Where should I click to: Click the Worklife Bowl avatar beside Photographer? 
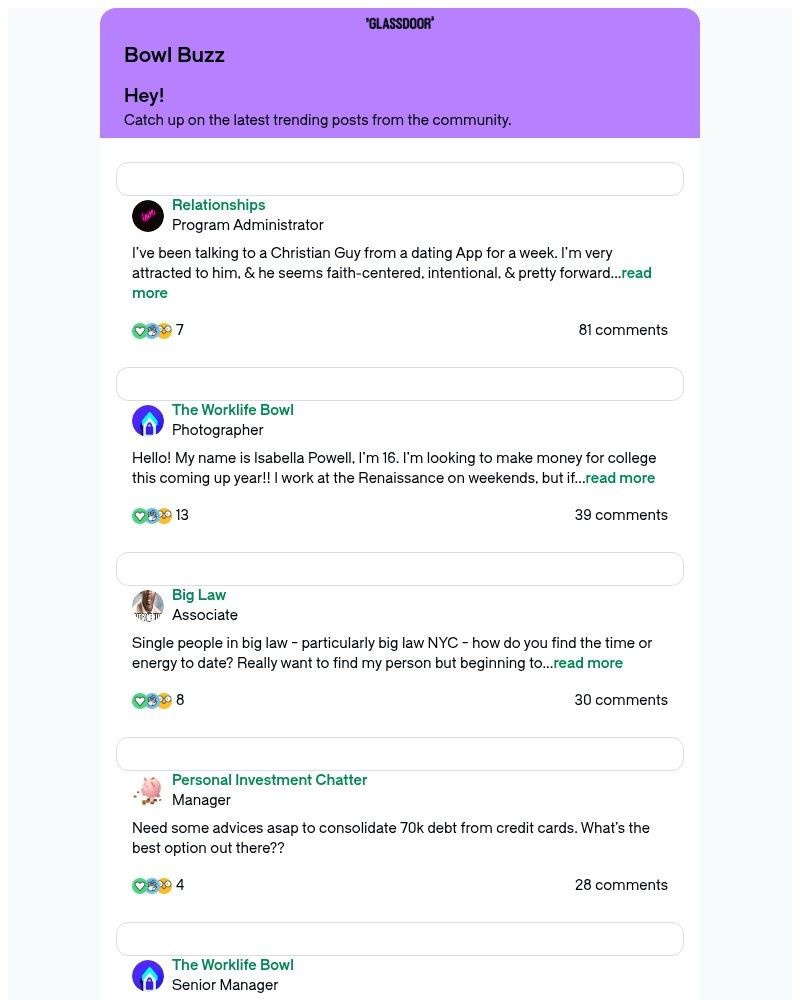148,421
